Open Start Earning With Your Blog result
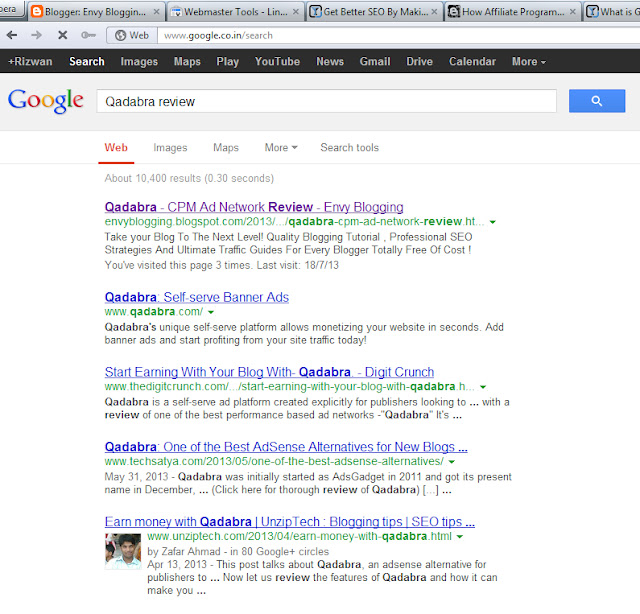640x614 pixels. pos(269,372)
